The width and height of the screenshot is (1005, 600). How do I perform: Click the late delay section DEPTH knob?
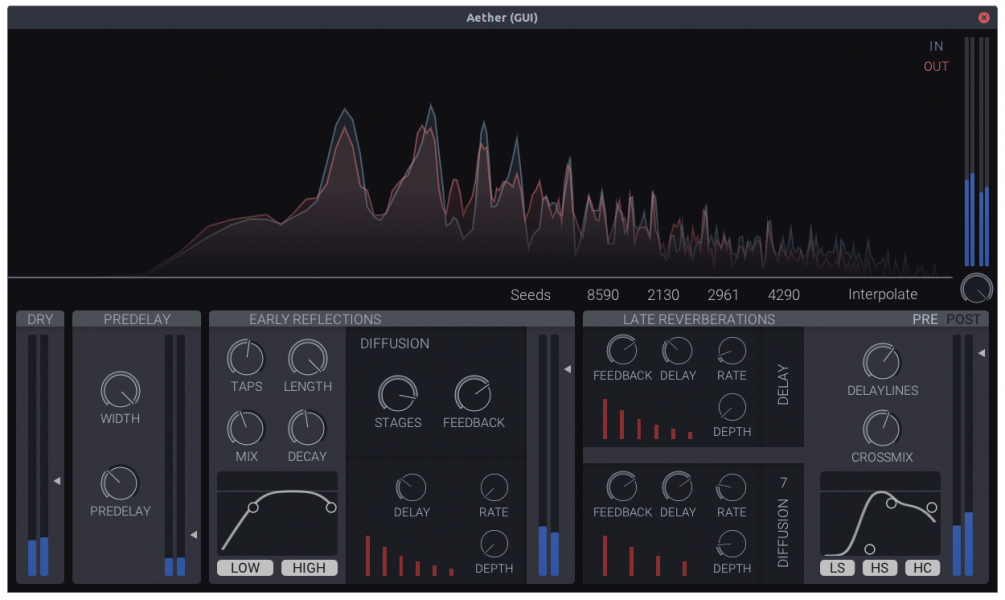pos(731,407)
